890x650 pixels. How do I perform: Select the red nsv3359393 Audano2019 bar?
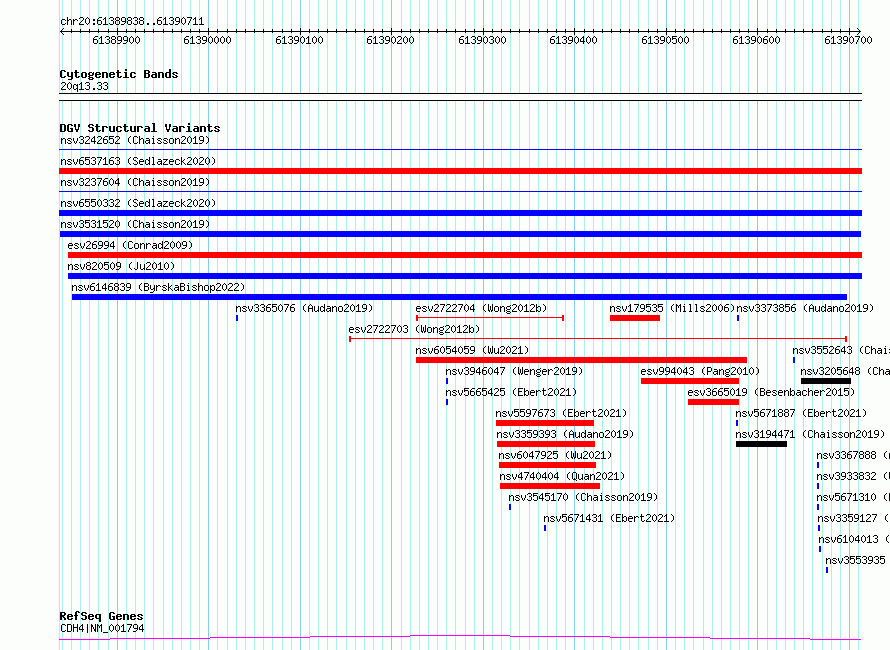545,444
